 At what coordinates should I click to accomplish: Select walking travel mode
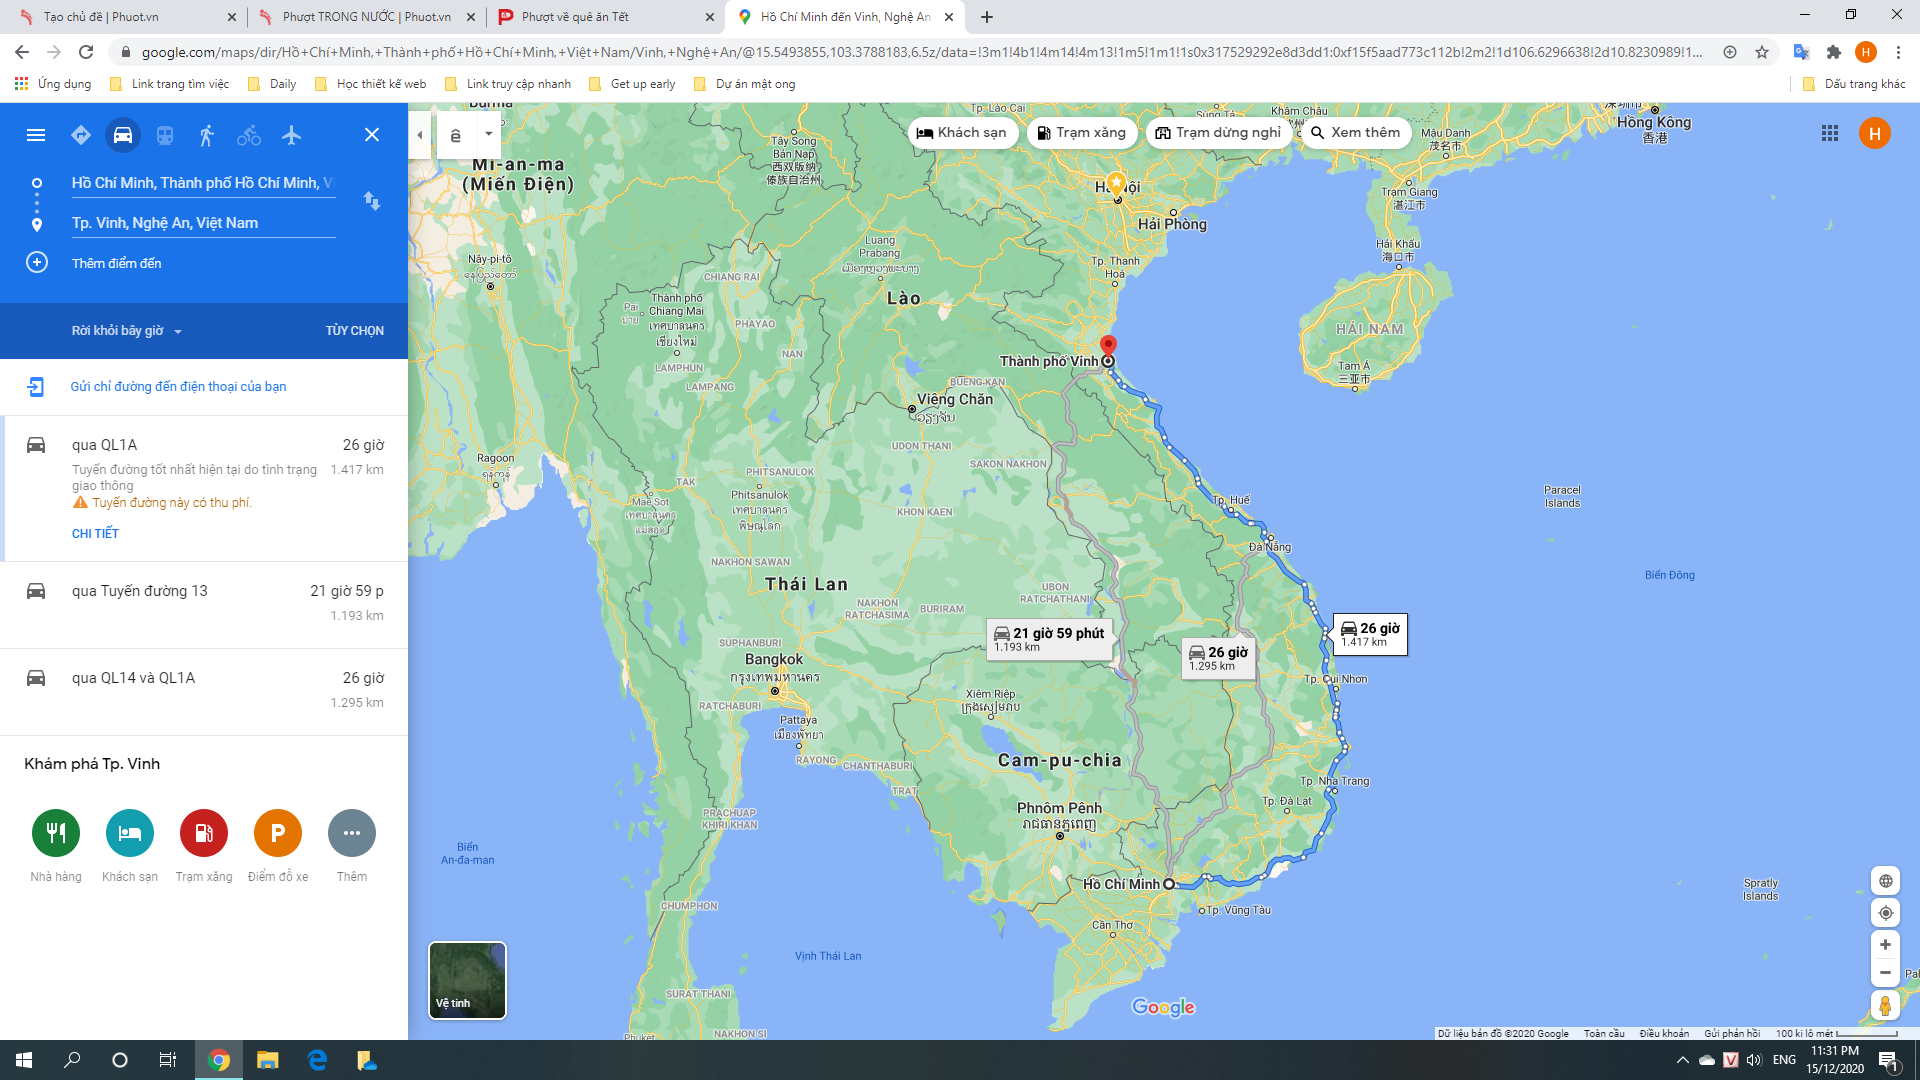207,135
